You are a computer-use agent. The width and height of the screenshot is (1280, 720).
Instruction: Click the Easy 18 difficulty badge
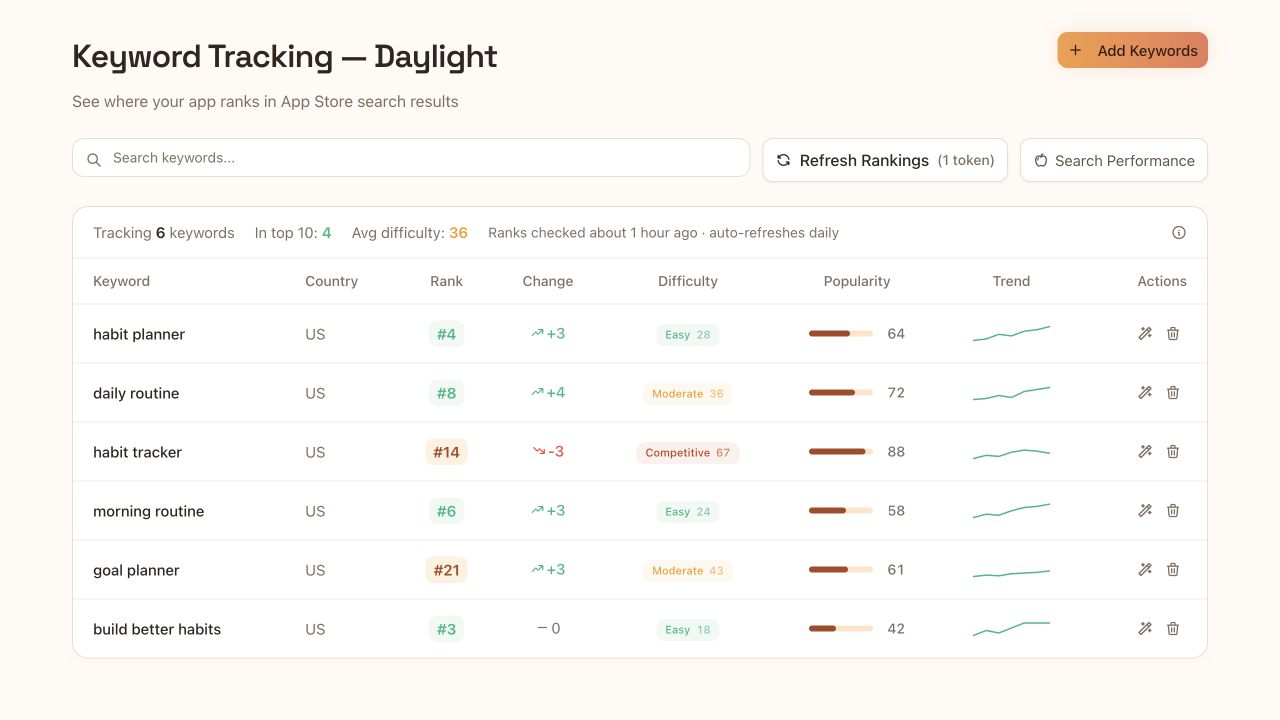coord(688,630)
